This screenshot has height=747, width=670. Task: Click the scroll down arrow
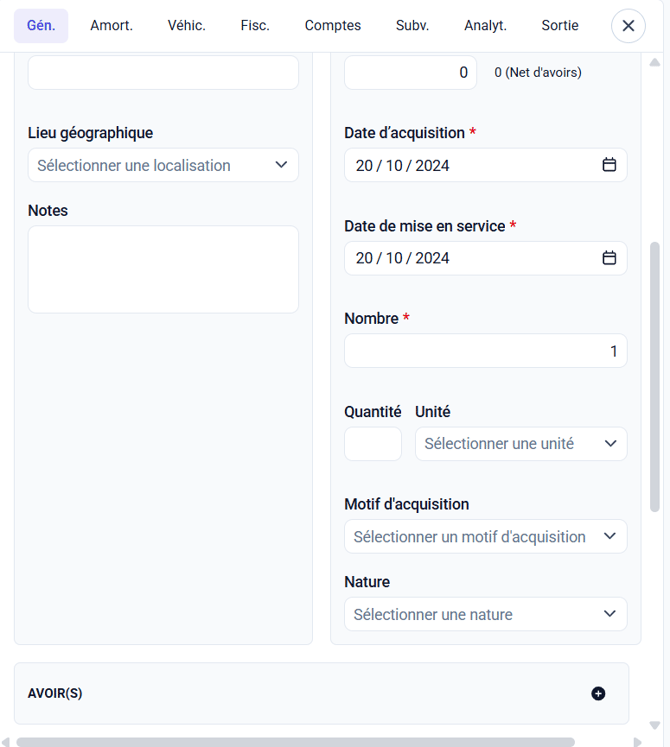(655, 725)
